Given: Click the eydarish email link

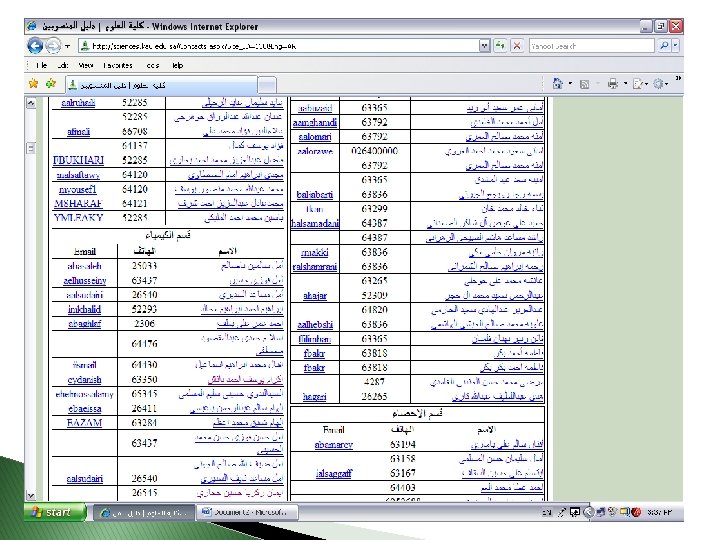Looking at the screenshot, I should (x=84, y=380).
